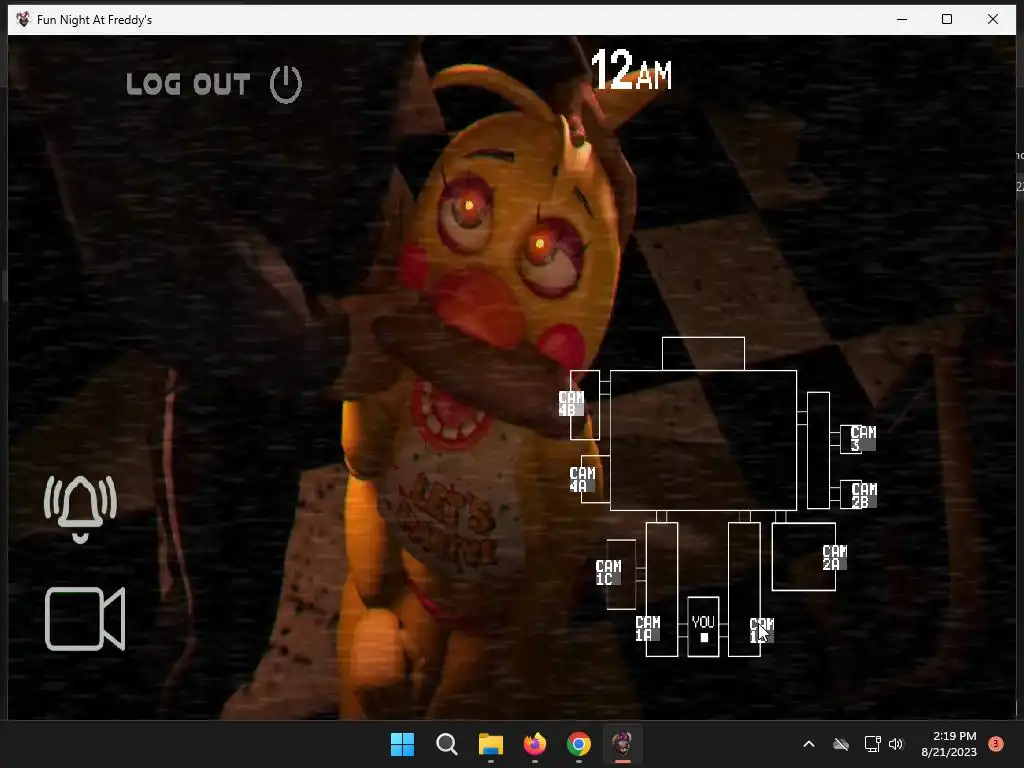Switch to CAM 4A on map
1024x768 pixels.
(582, 479)
